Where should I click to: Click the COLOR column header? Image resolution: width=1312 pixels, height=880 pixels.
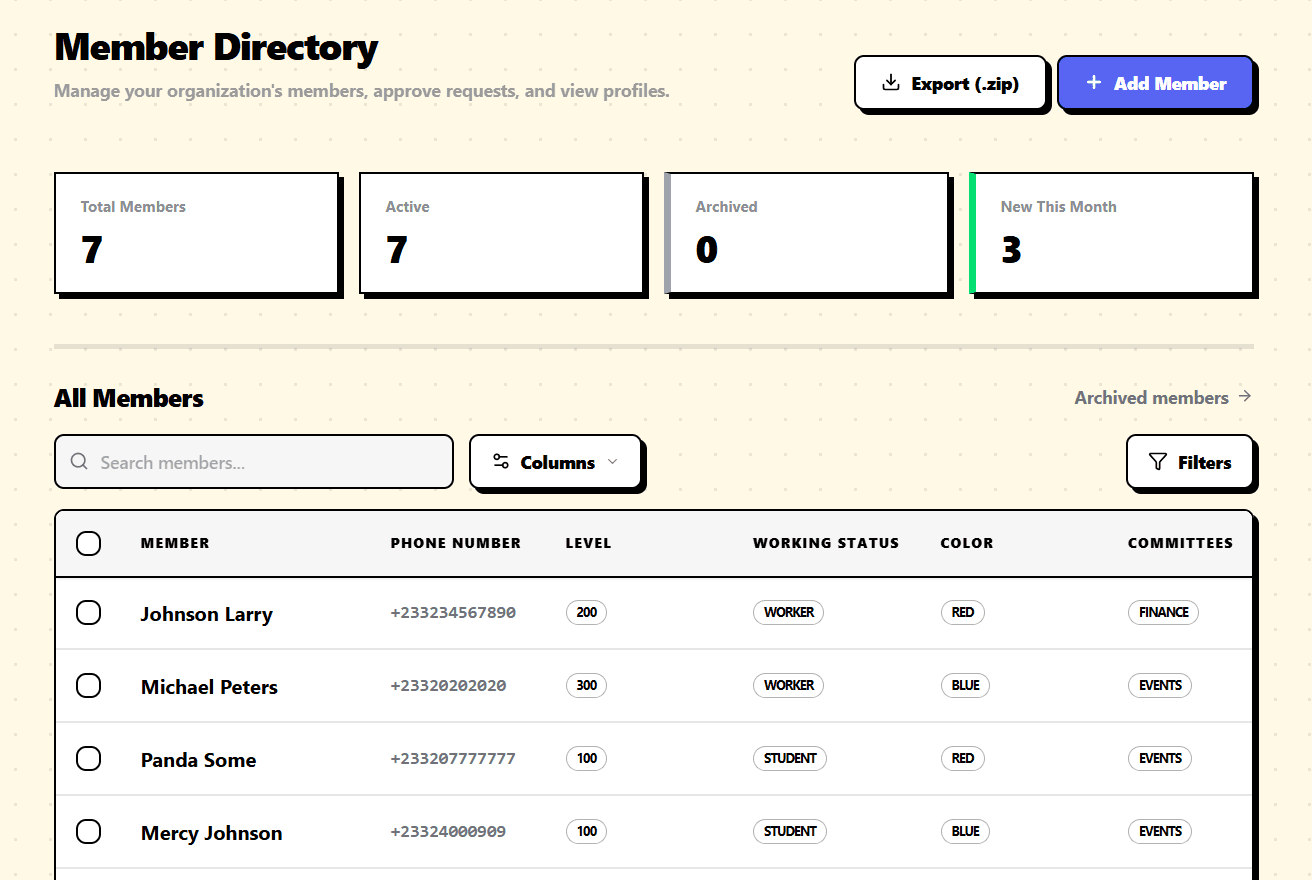(x=967, y=543)
